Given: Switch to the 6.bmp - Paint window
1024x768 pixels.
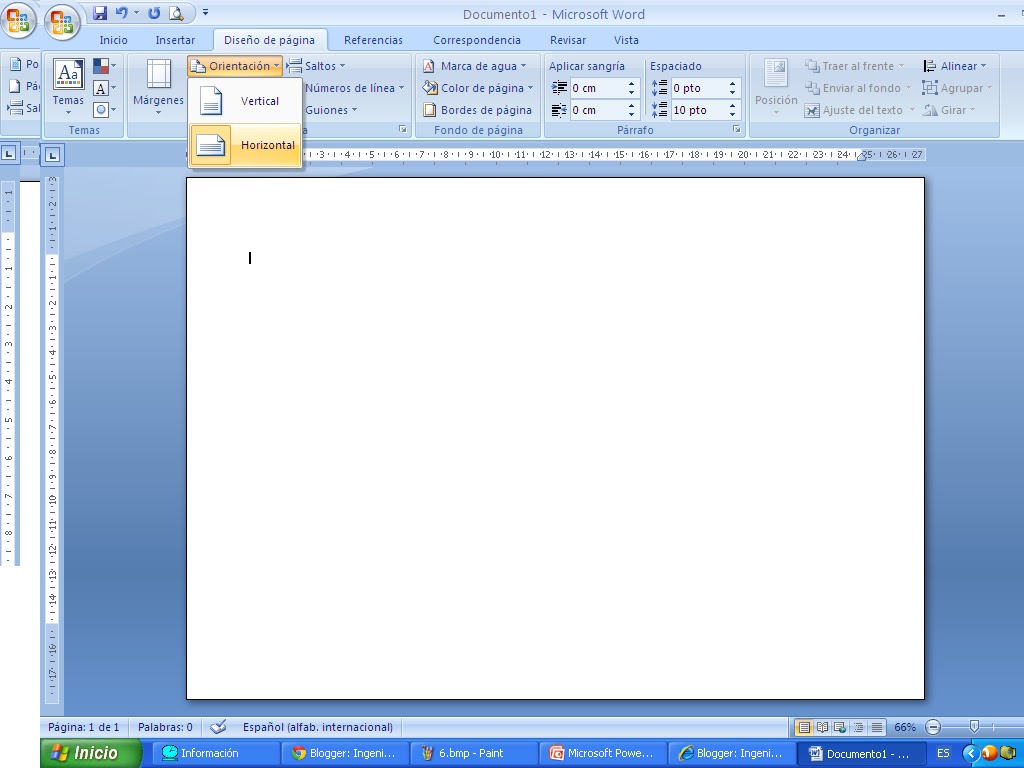Looking at the screenshot, I should (x=475, y=753).
